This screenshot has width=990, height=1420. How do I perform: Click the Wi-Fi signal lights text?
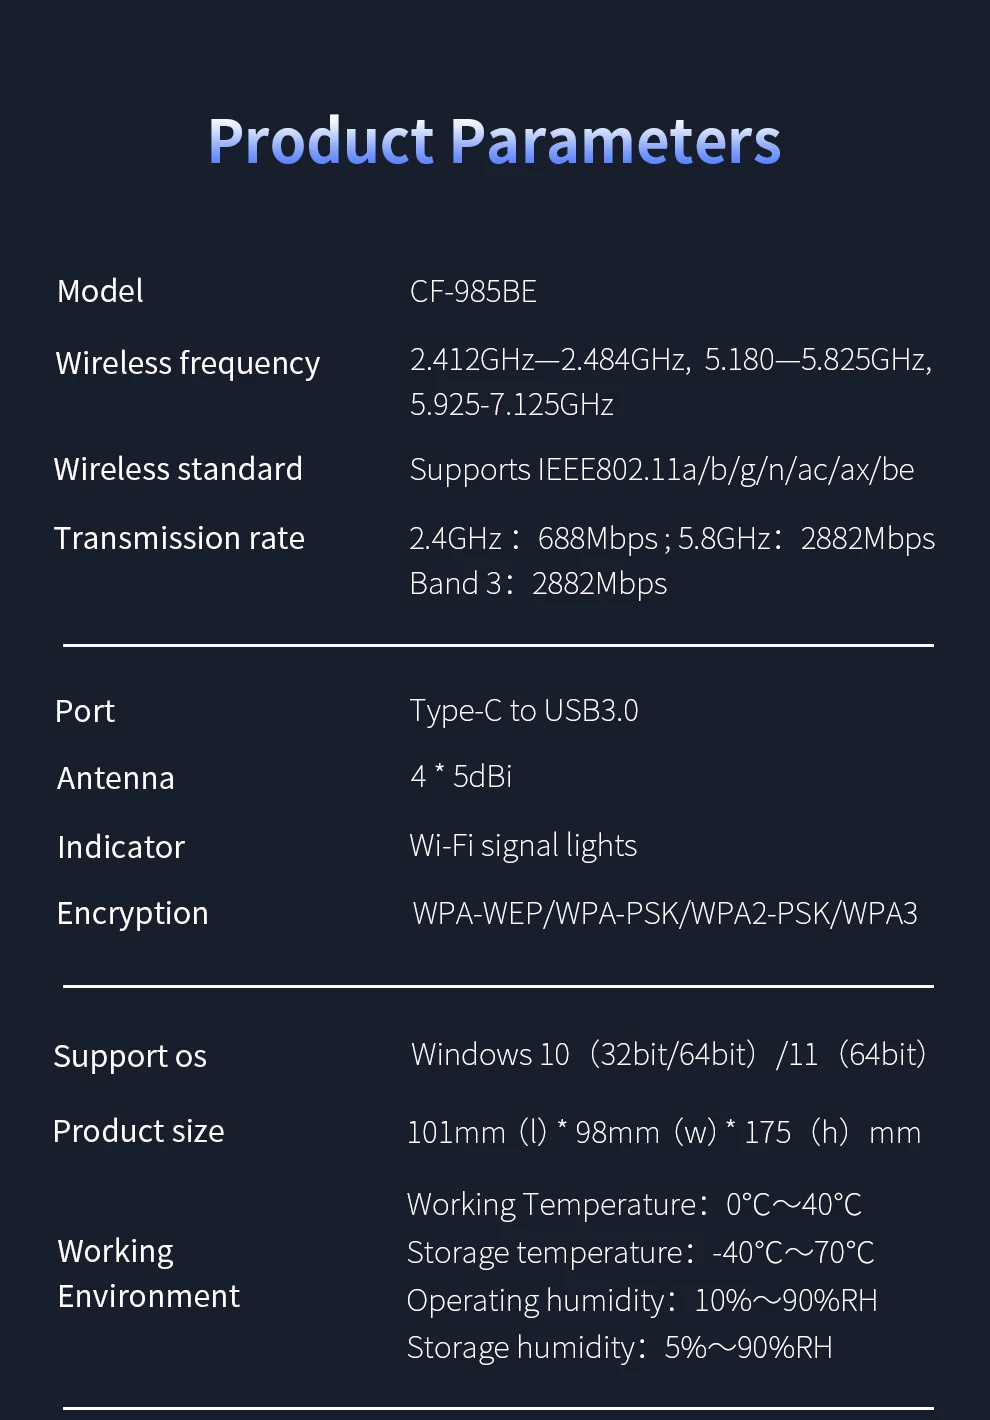coord(523,845)
